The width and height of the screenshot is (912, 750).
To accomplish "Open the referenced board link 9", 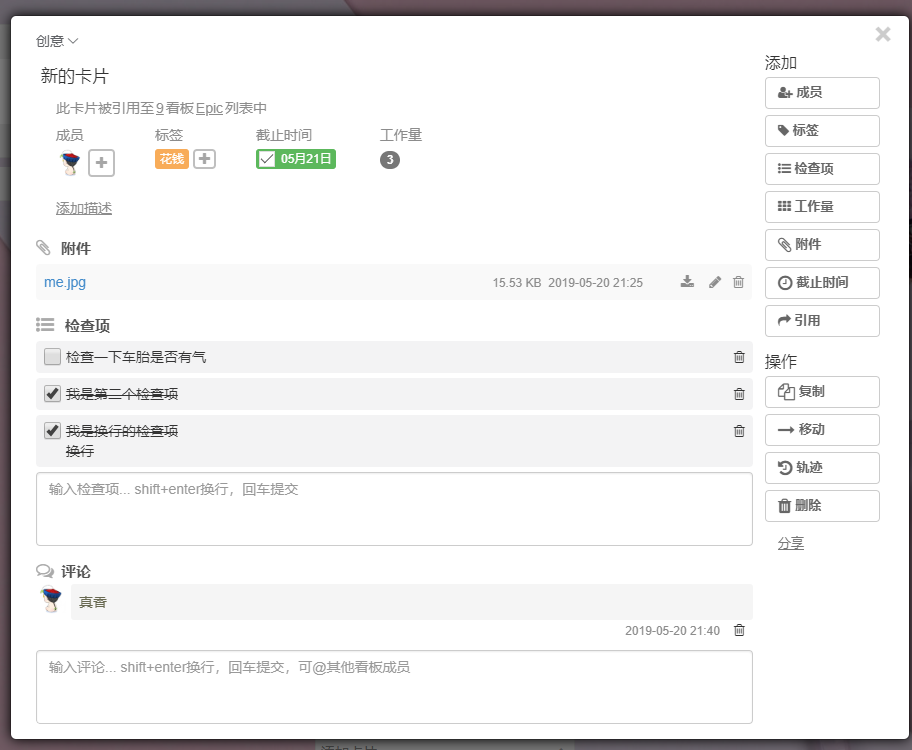I will coord(159,108).
